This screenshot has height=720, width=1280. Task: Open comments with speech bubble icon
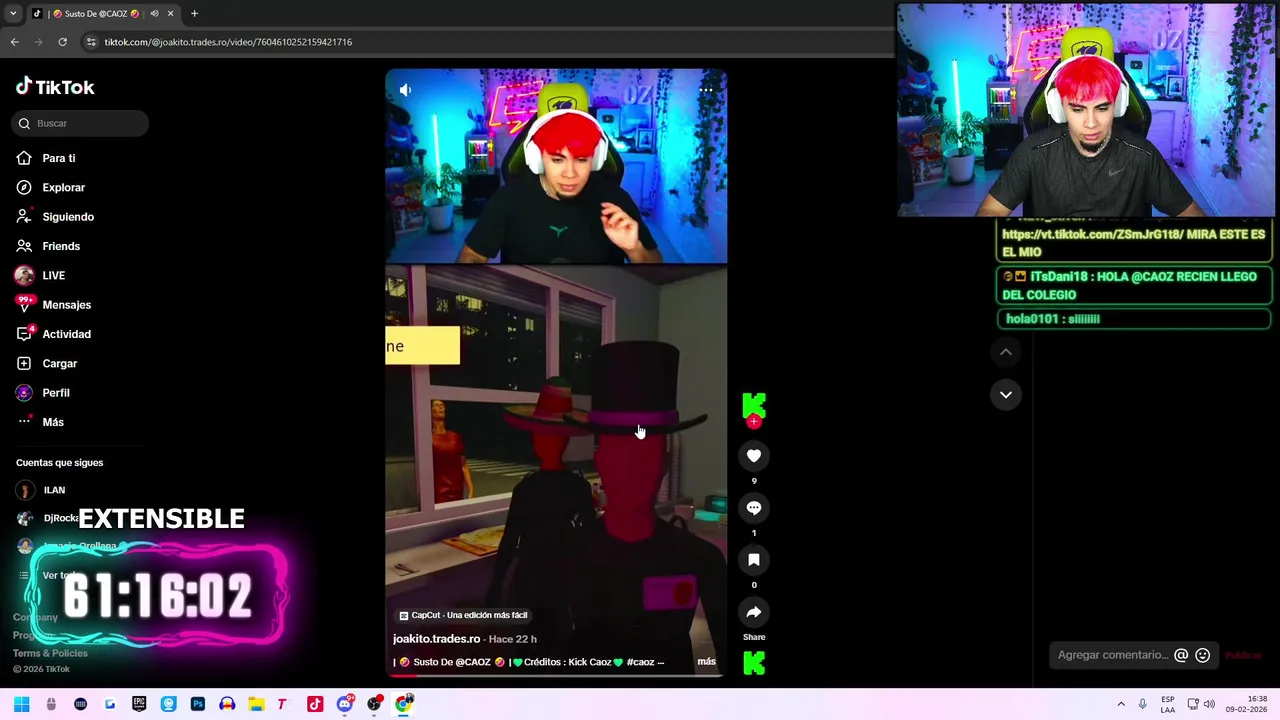(x=754, y=508)
